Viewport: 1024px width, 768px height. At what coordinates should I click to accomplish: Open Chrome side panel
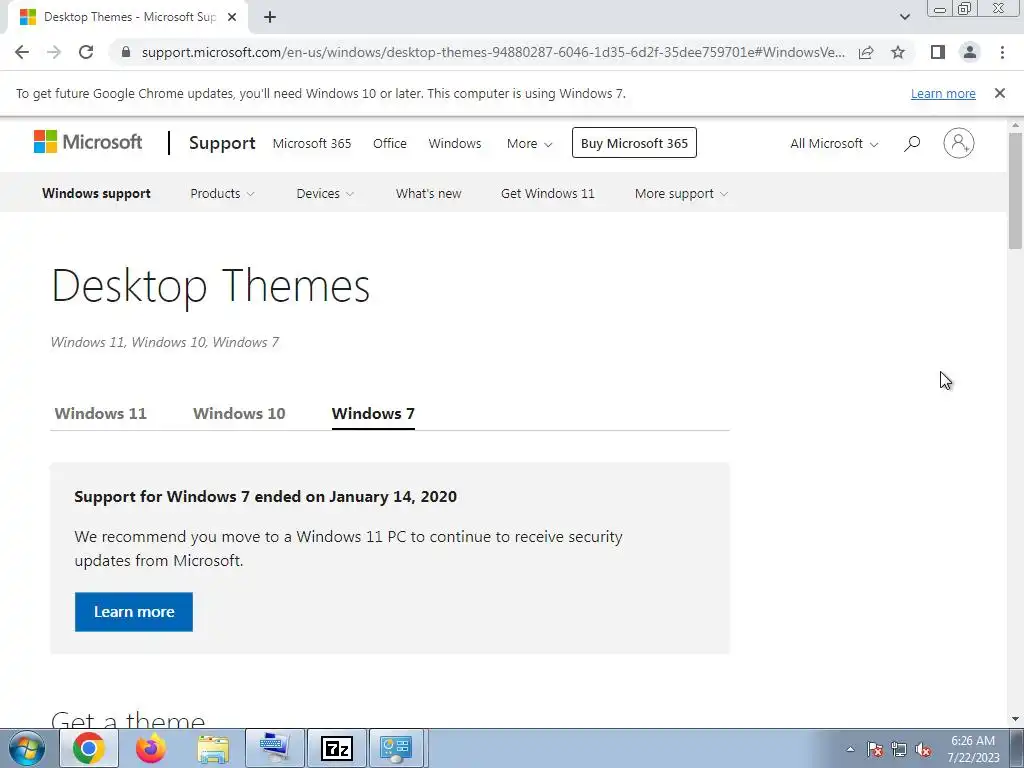(938, 52)
